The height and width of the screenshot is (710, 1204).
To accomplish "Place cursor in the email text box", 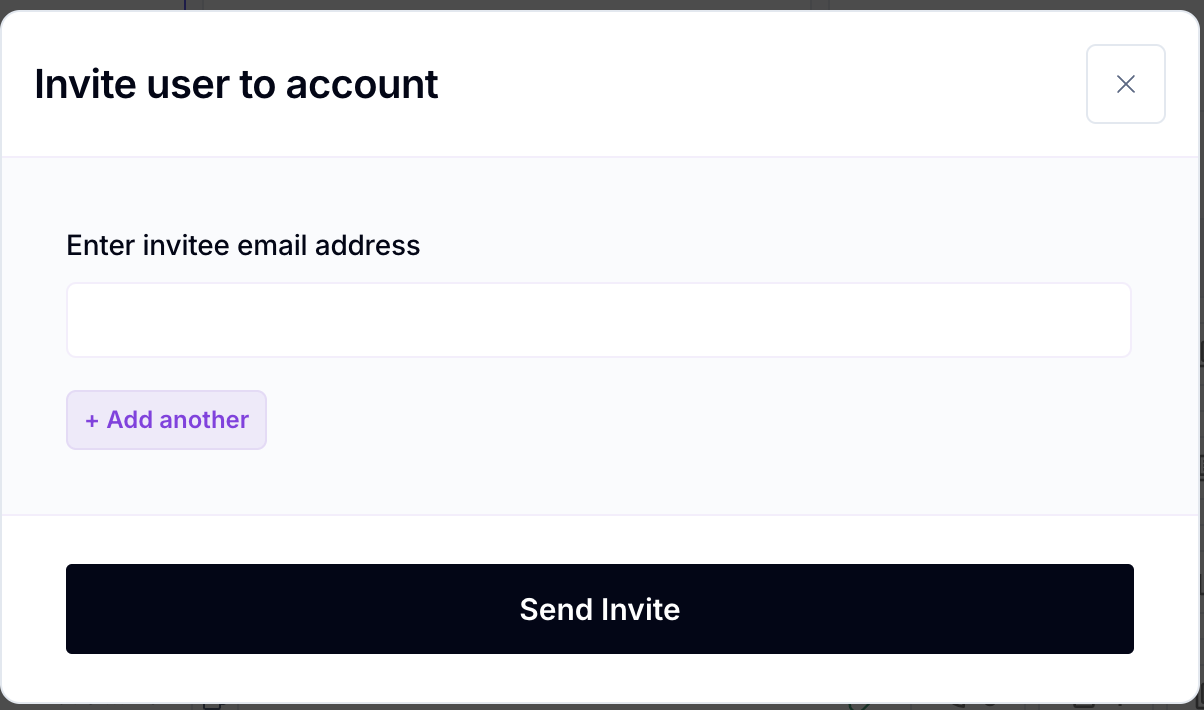I will pyautogui.click(x=598, y=320).
